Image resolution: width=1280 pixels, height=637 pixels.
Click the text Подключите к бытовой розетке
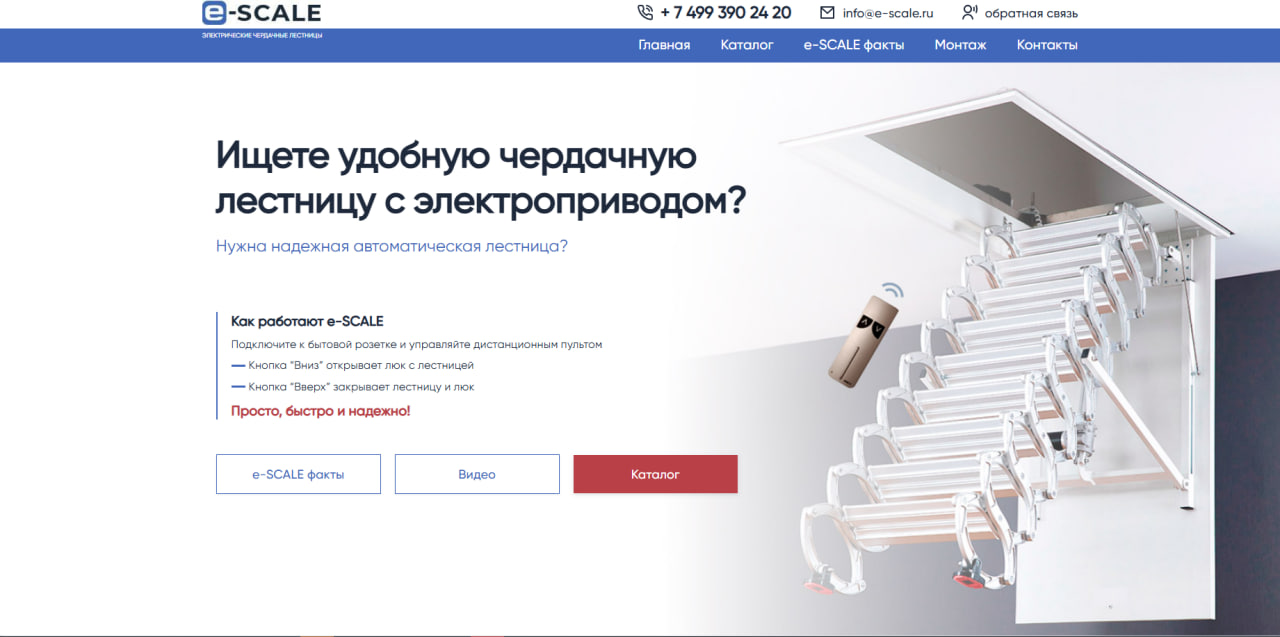click(416, 344)
